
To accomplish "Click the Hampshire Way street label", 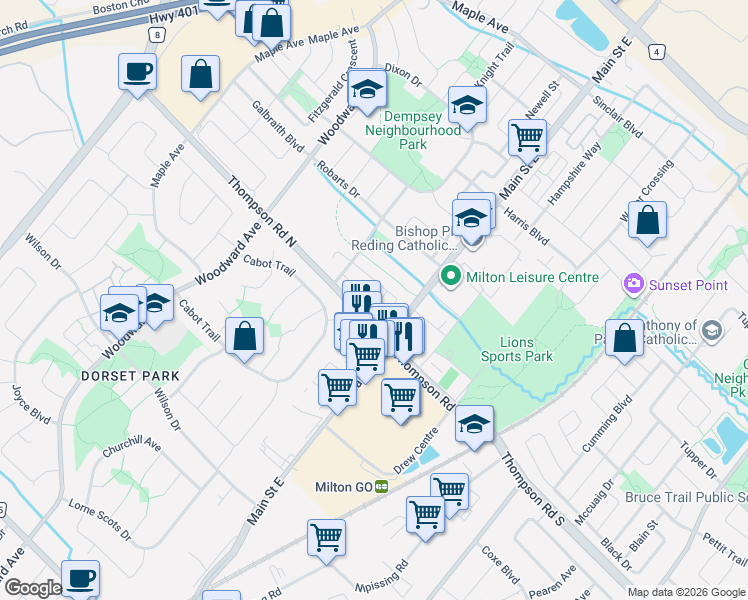I will pos(574,174).
